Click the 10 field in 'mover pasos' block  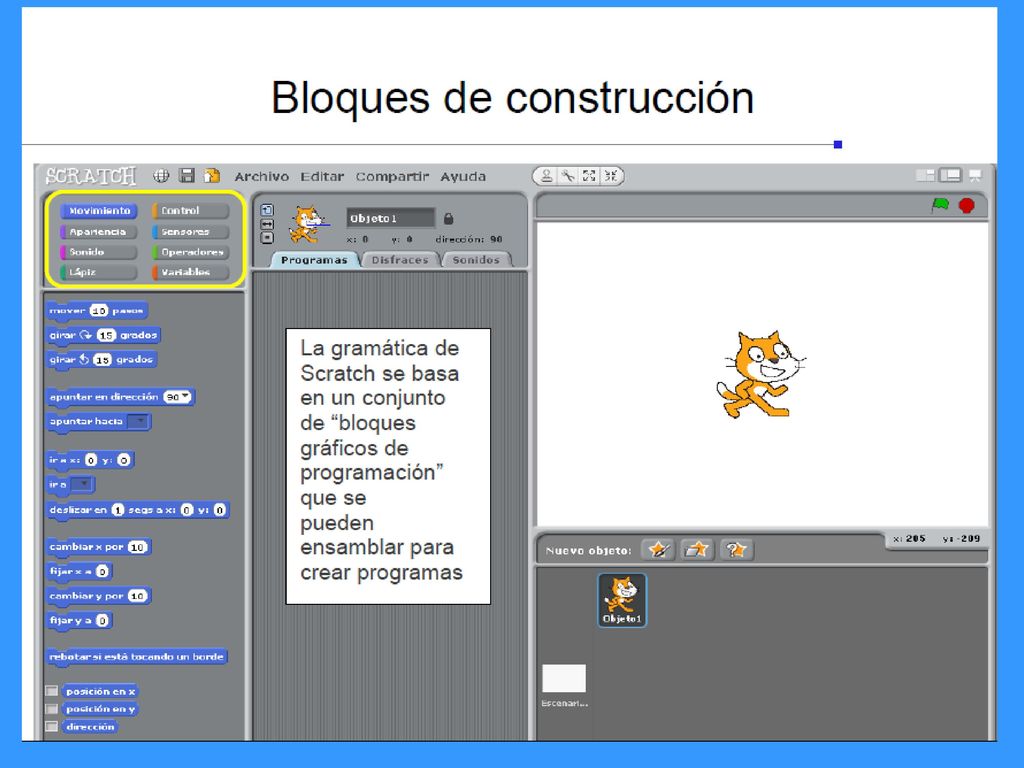click(x=99, y=311)
